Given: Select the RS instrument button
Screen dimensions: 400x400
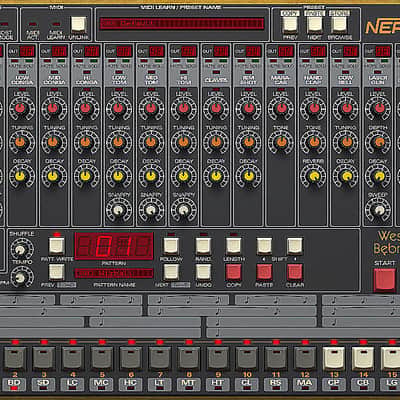Looking at the screenshot, I should (x=276, y=384).
